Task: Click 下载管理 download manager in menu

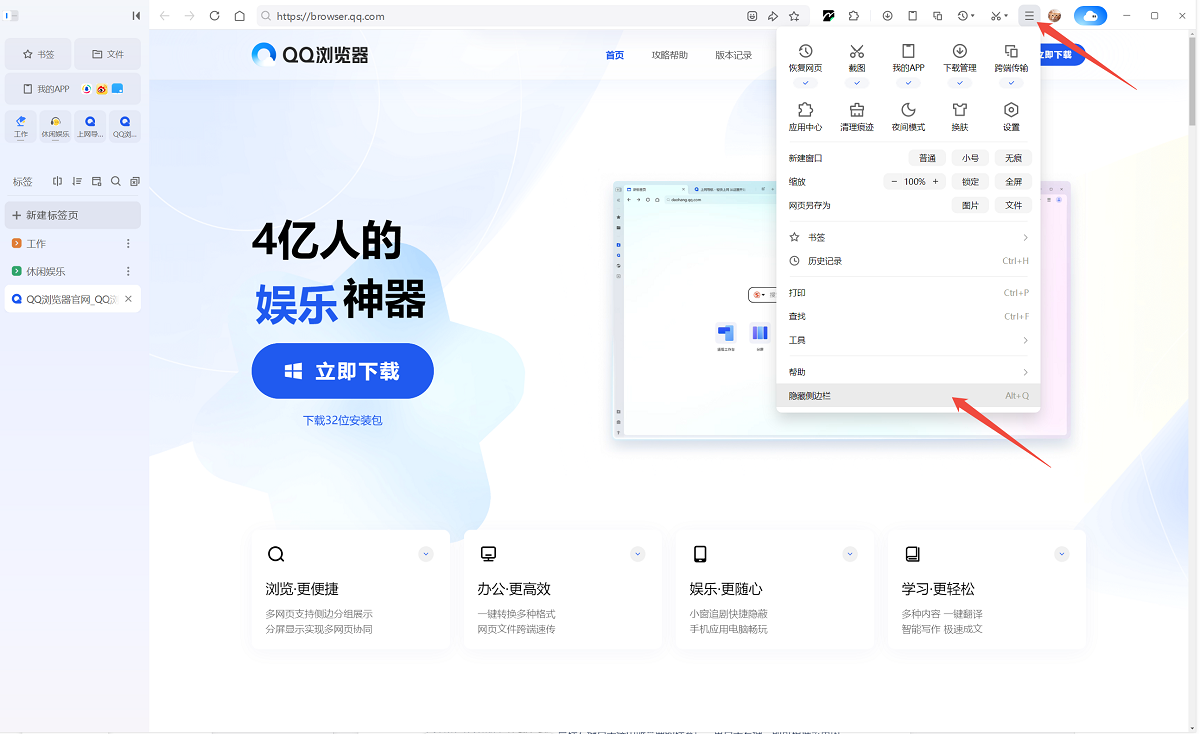Action: tap(959, 58)
